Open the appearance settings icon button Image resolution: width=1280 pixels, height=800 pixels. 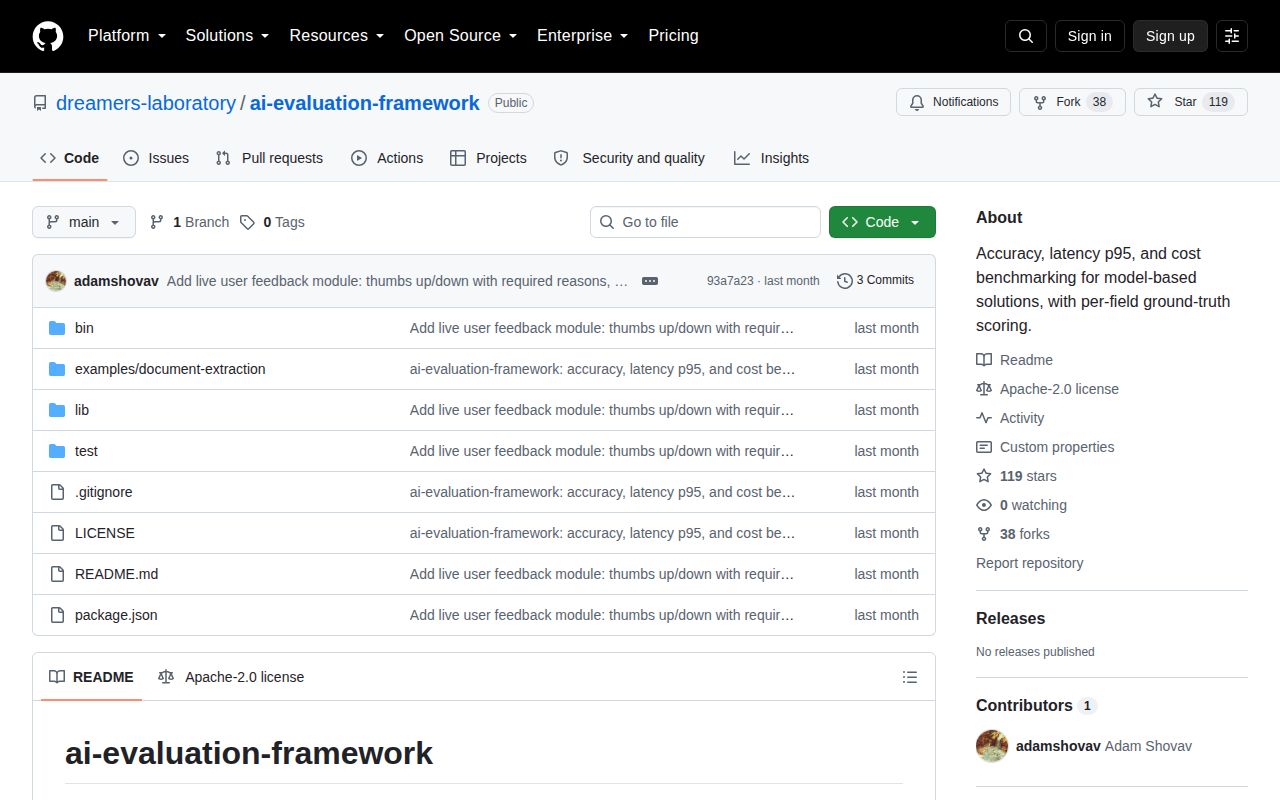point(1232,36)
